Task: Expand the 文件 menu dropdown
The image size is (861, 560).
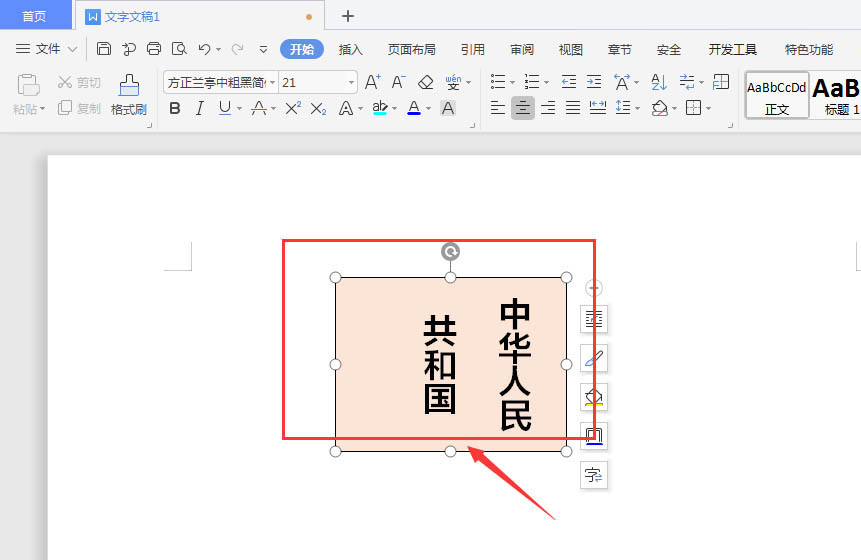Action: click(x=47, y=49)
